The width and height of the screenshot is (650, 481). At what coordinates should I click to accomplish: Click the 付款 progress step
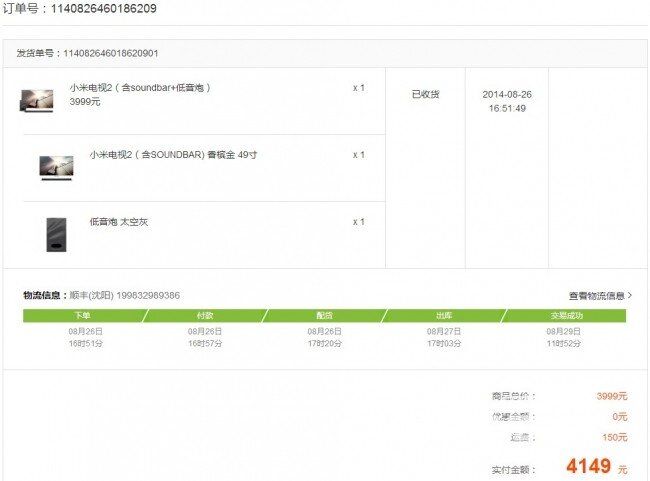tap(205, 316)
